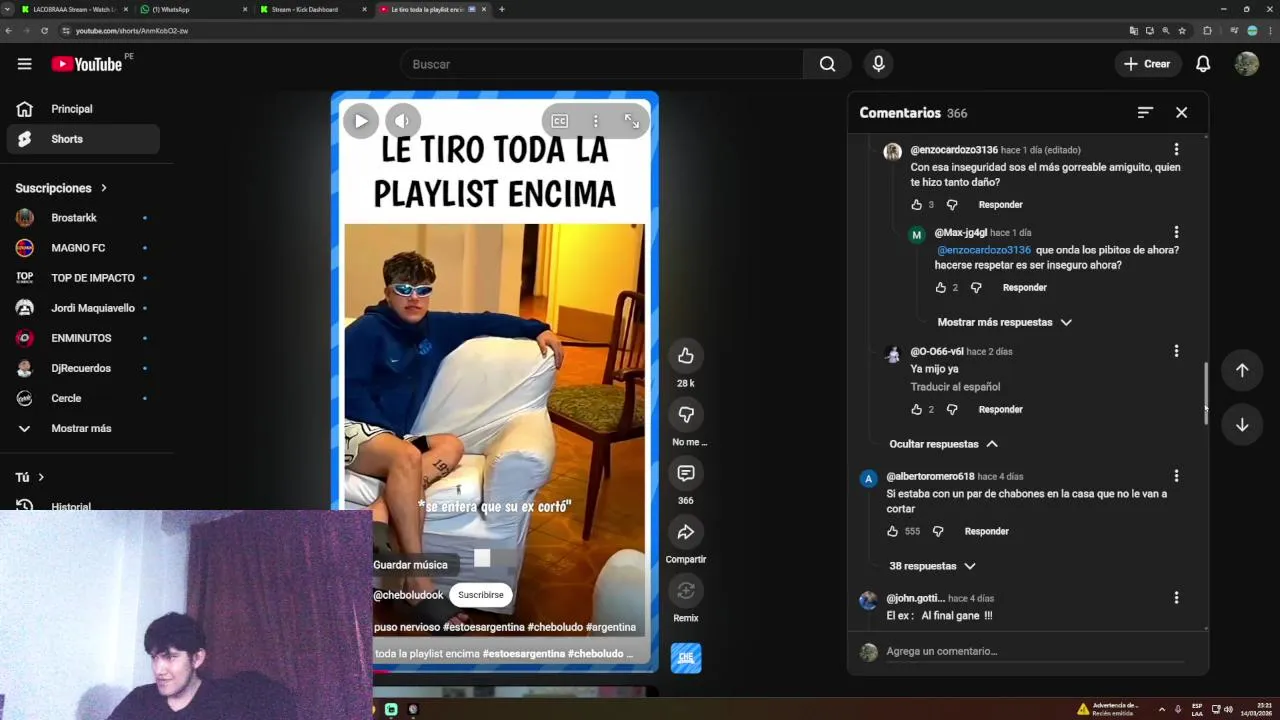Open options for the 'Ya mijo ya' comment
1280x720 pixels.
point(1176,352)
